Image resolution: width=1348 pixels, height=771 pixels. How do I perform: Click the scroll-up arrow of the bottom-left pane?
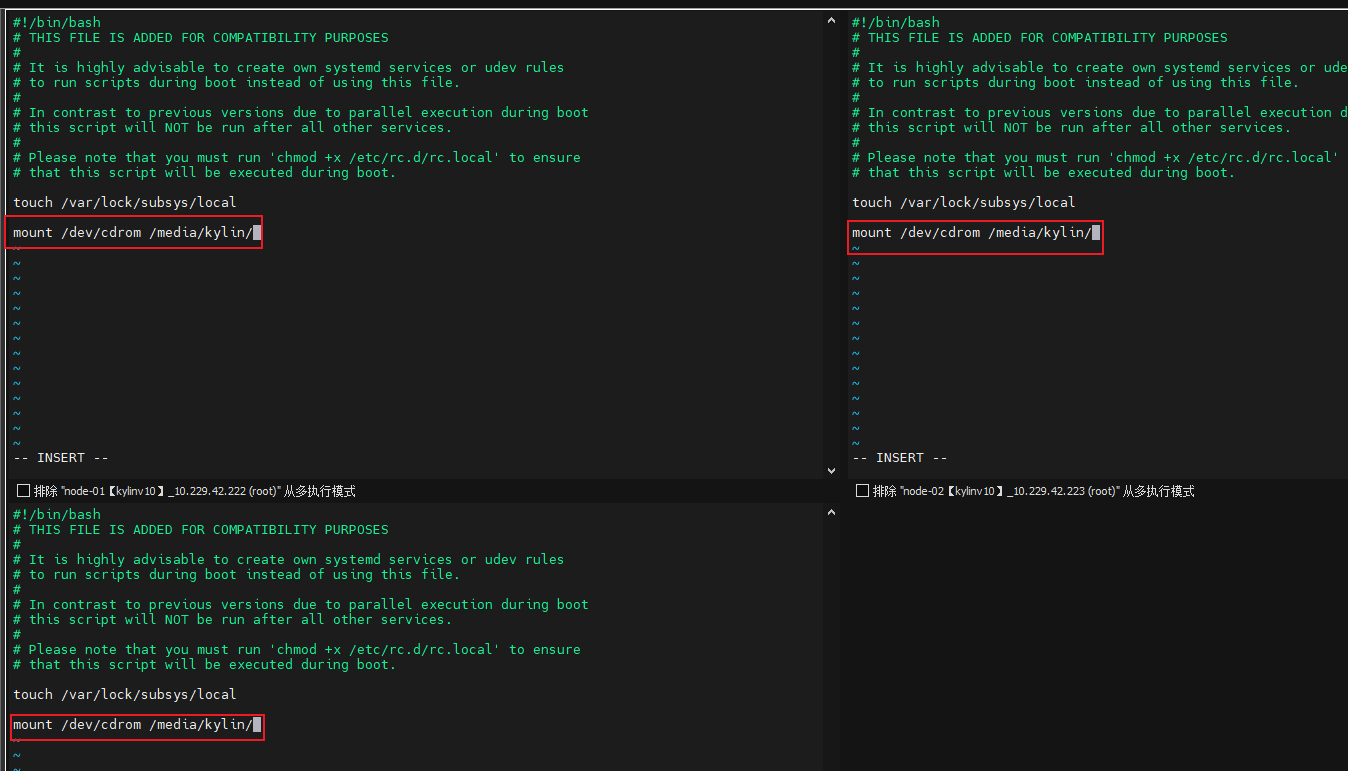(830, 511)
